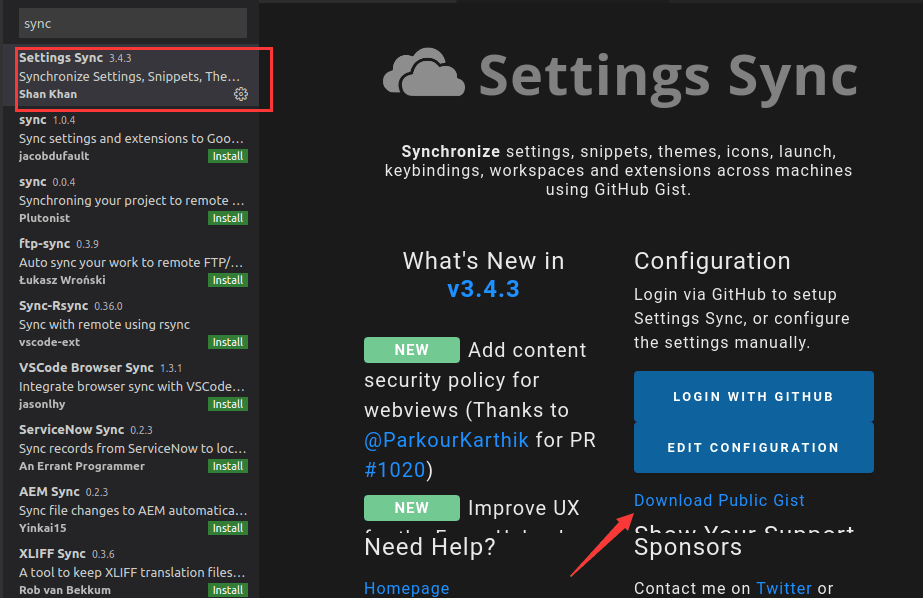The width and height of the screenshot is (923, 598).
Task: Click the "Sync with remote using rsync" description
Action: tap(104, 324)
